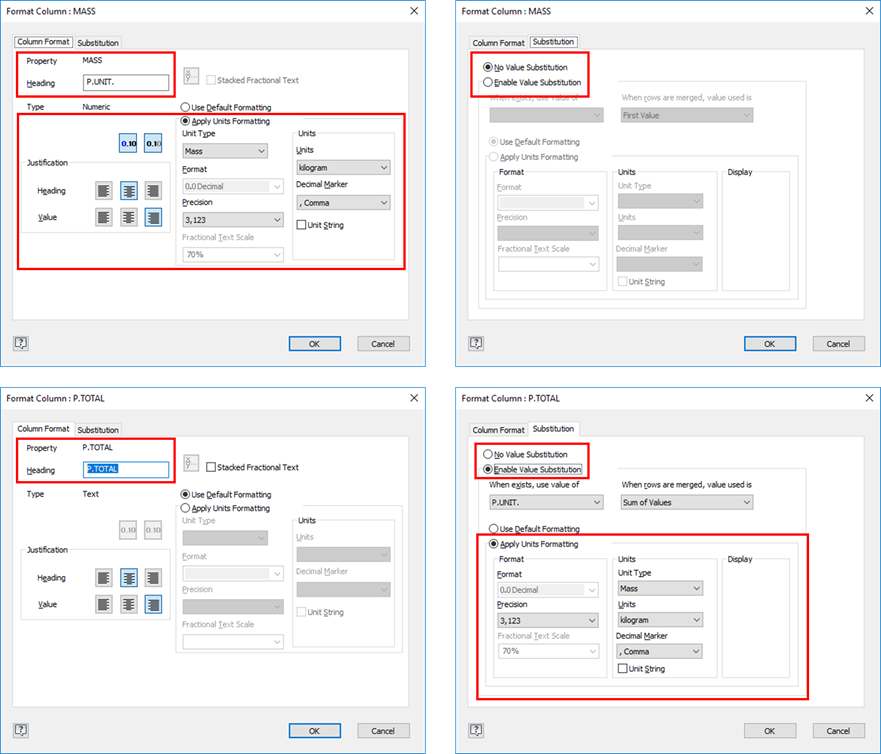Switch to Column Format tab in P.TOTAL Substitution dialog
This screenshot has height=754, width=881.
coord(498,430)
